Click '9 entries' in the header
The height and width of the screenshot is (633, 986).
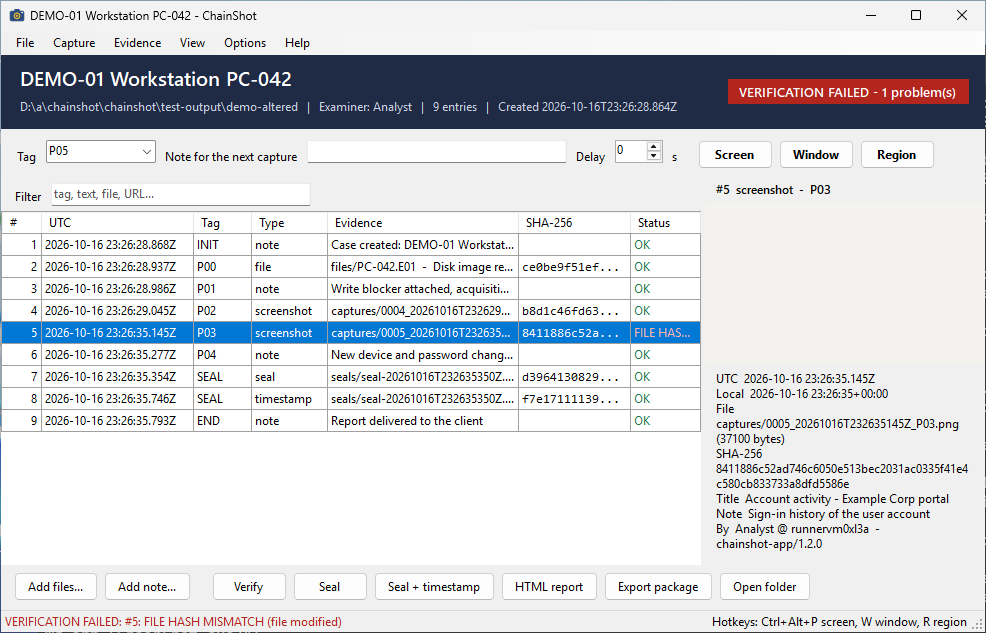pos(455,107)
